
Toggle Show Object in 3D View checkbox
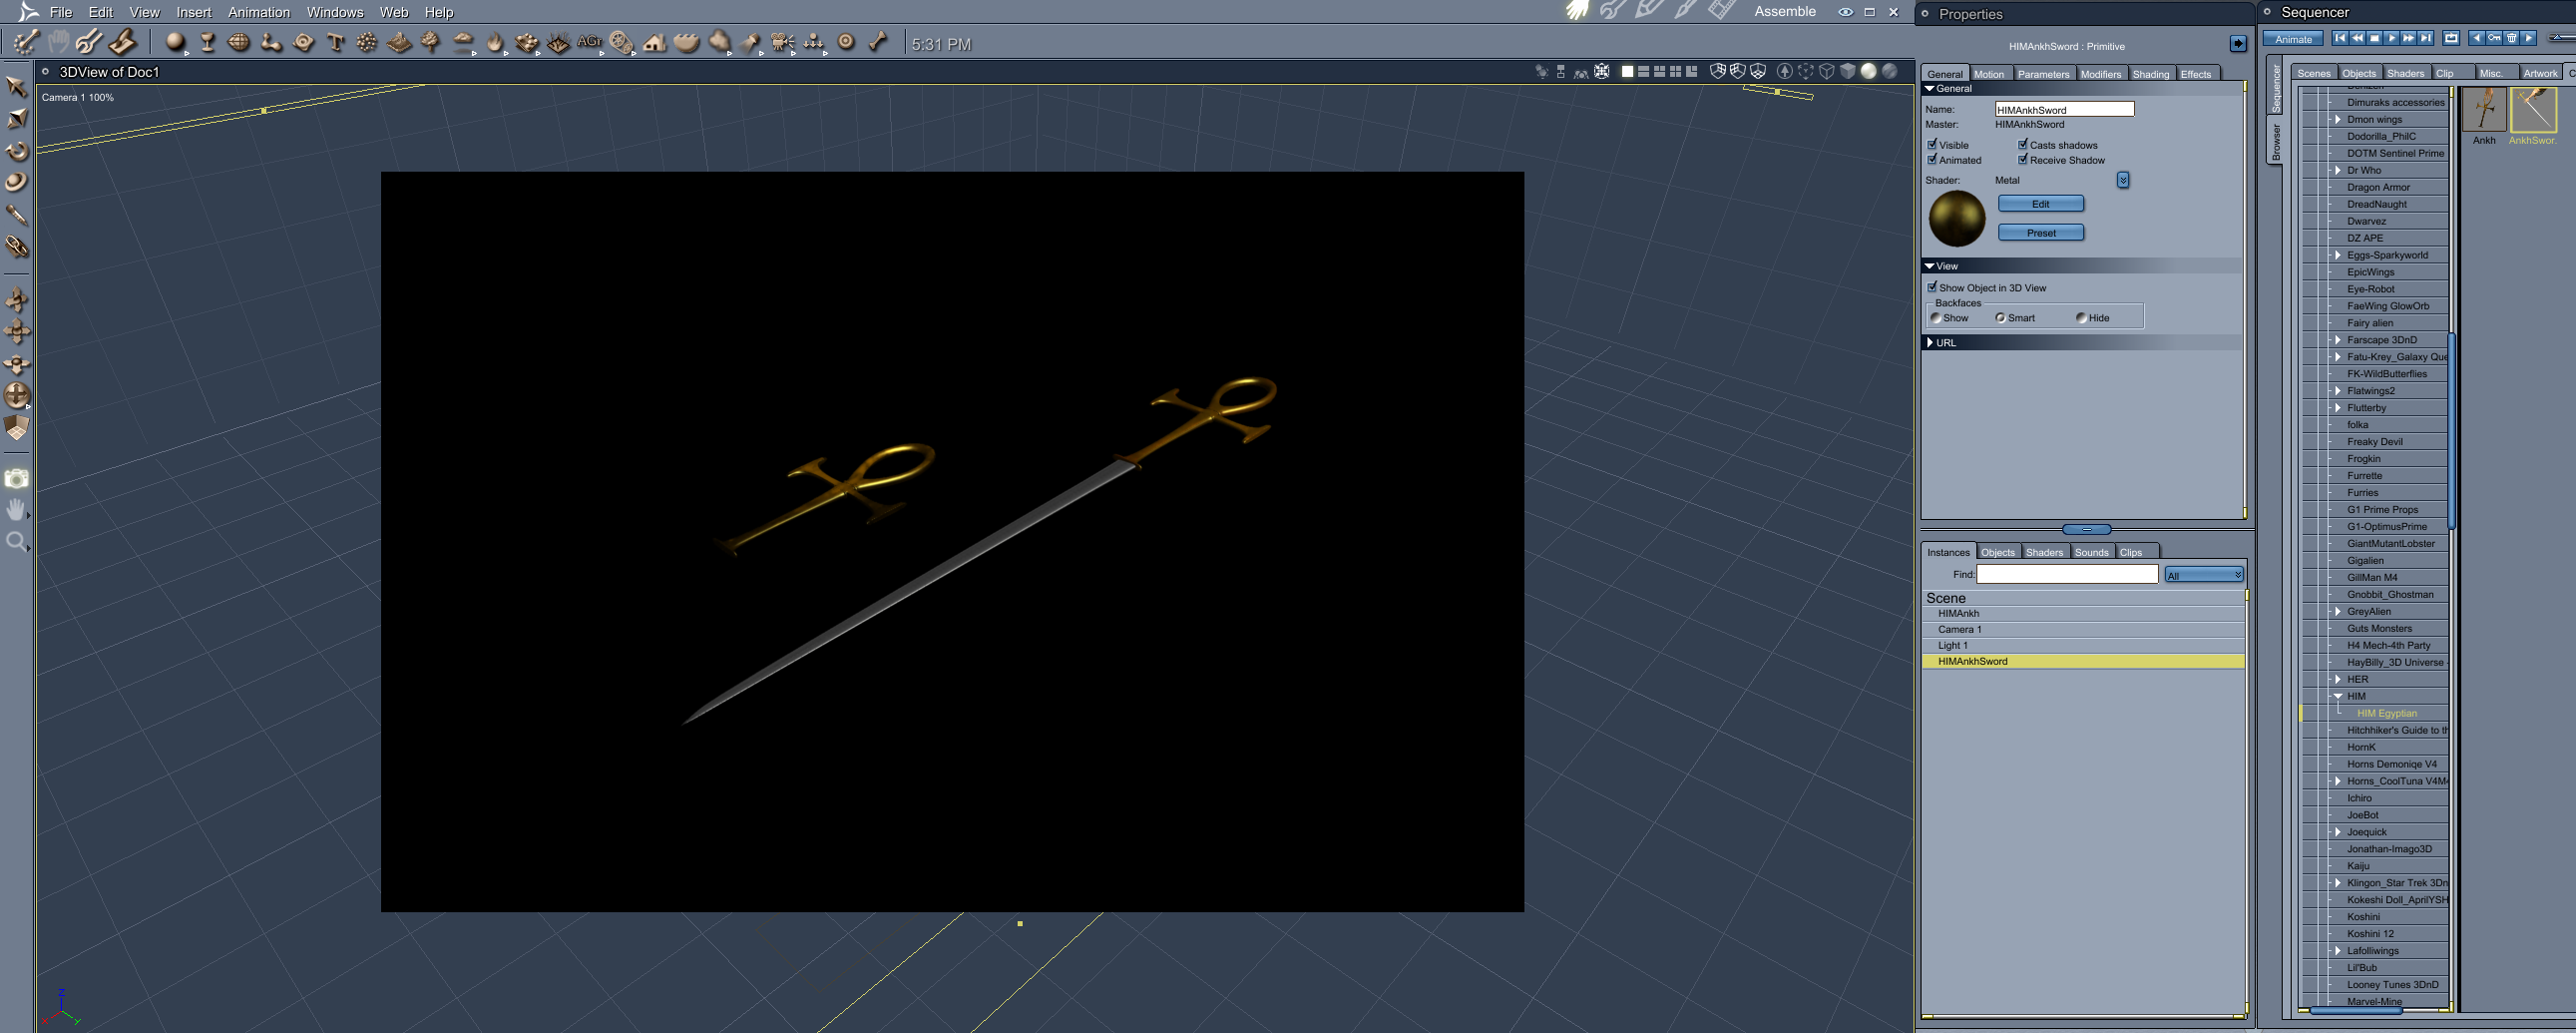click(x=1932, y=287)
